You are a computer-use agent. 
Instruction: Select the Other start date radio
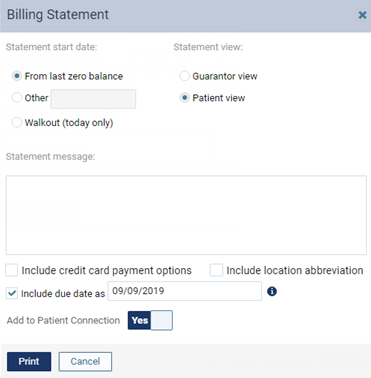click(x=17, y=98)
